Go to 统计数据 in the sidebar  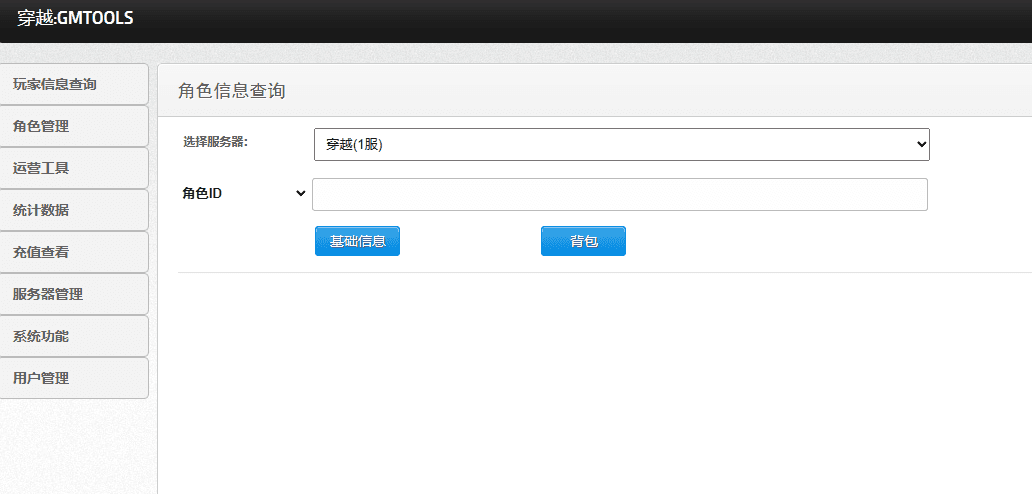pyautogui.click(x=74, y=210)
